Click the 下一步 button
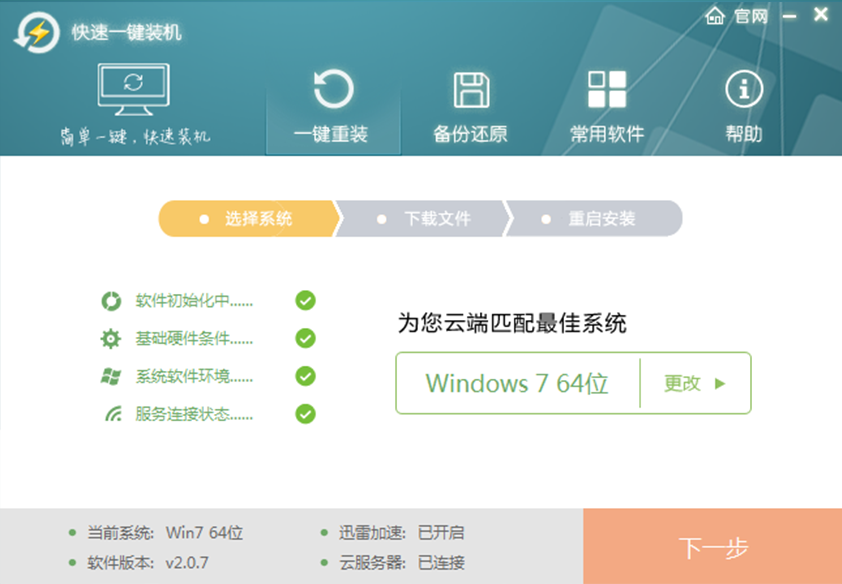Screen dimensions: 842x584 [713, 546]
